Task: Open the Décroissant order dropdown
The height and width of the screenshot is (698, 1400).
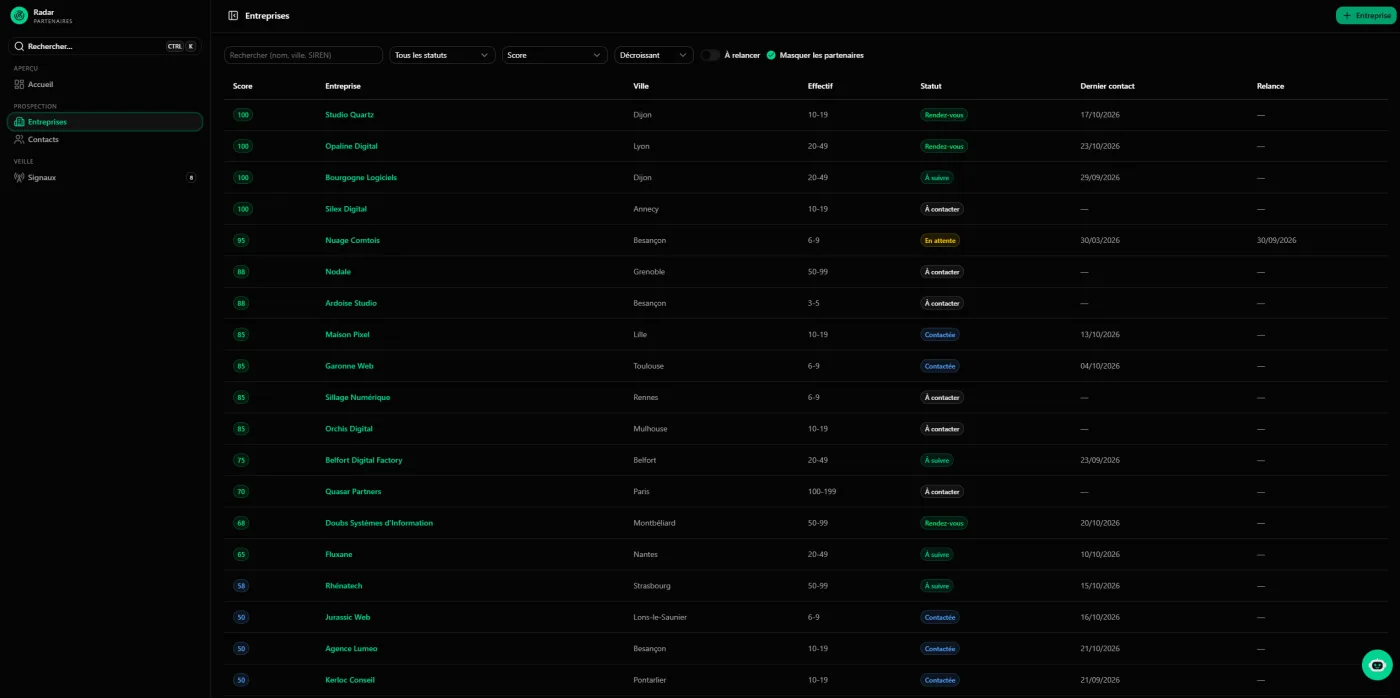Action: (x=654, y=55)
